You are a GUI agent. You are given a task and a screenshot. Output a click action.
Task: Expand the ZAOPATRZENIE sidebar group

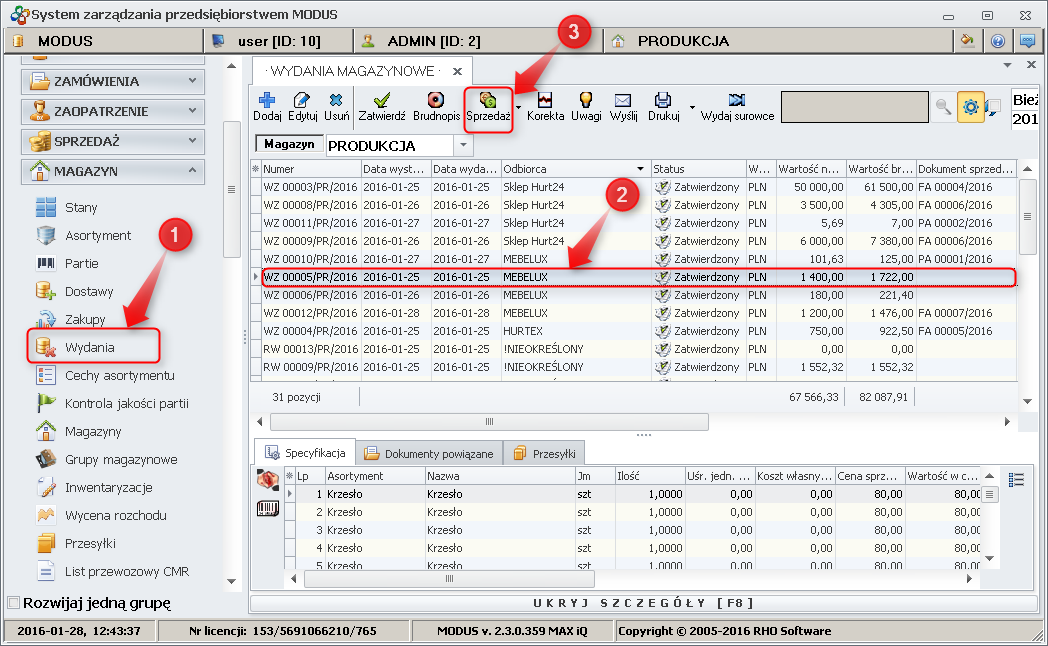[x=112, y=111]
